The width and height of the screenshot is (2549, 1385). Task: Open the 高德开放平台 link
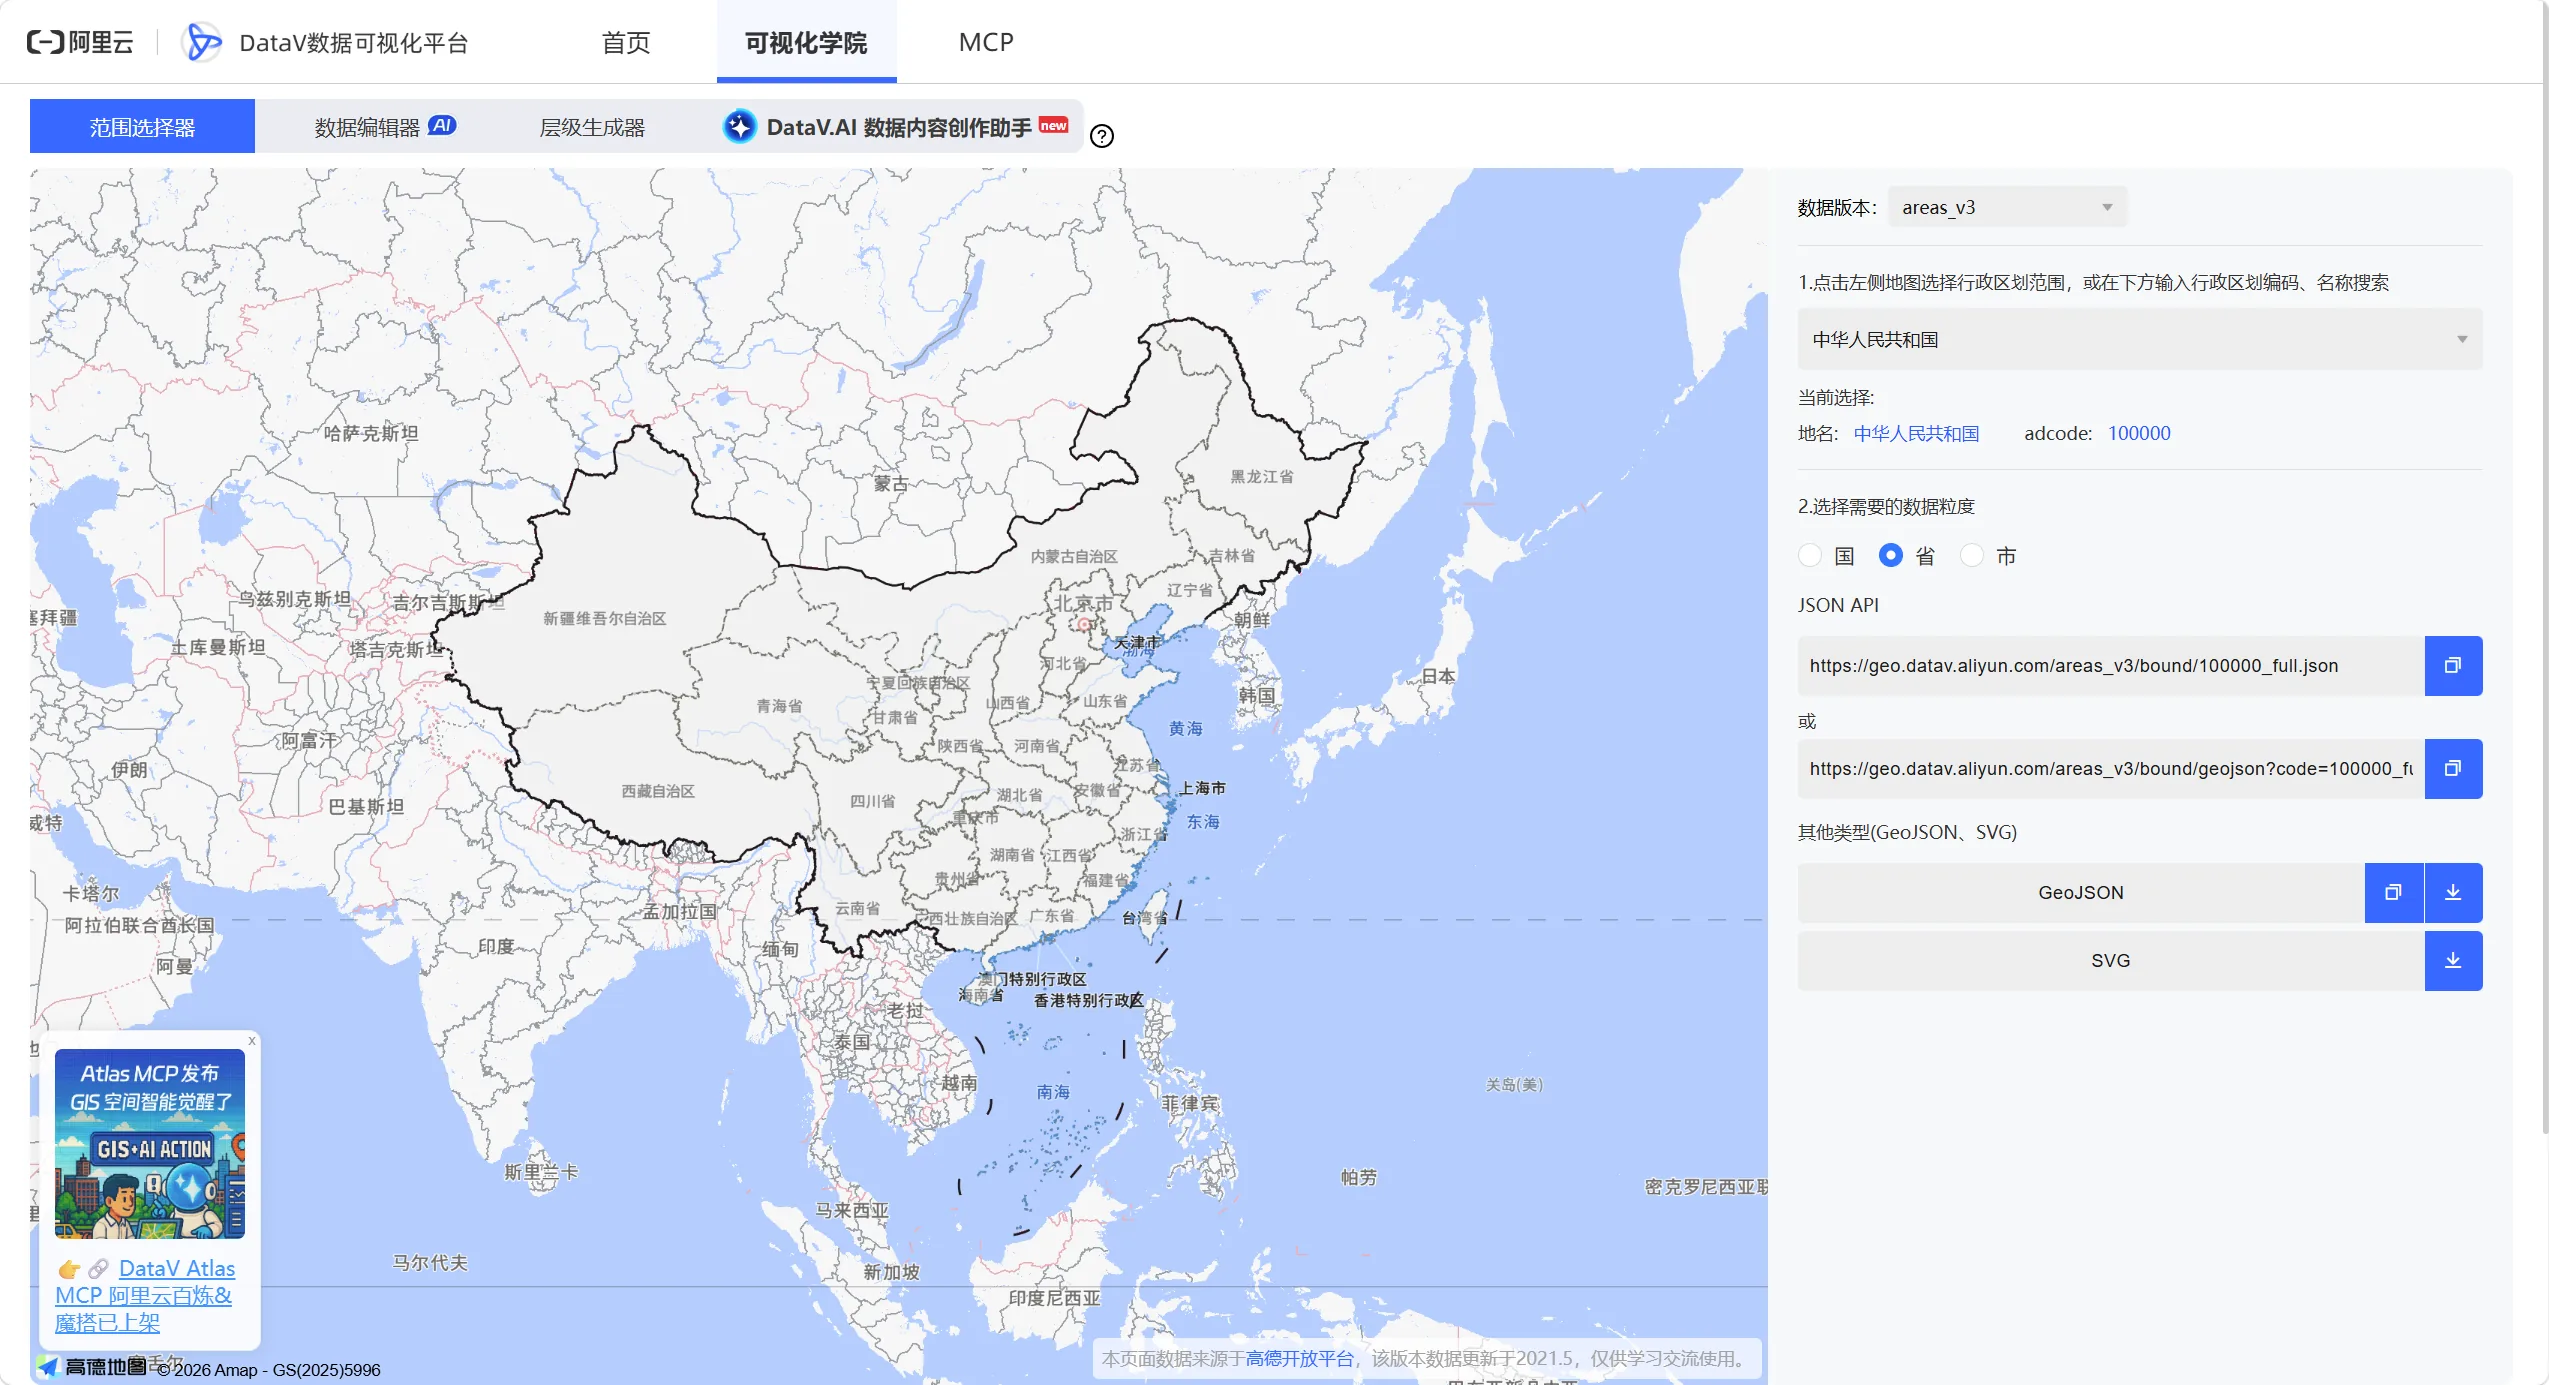(1299, 1358)
